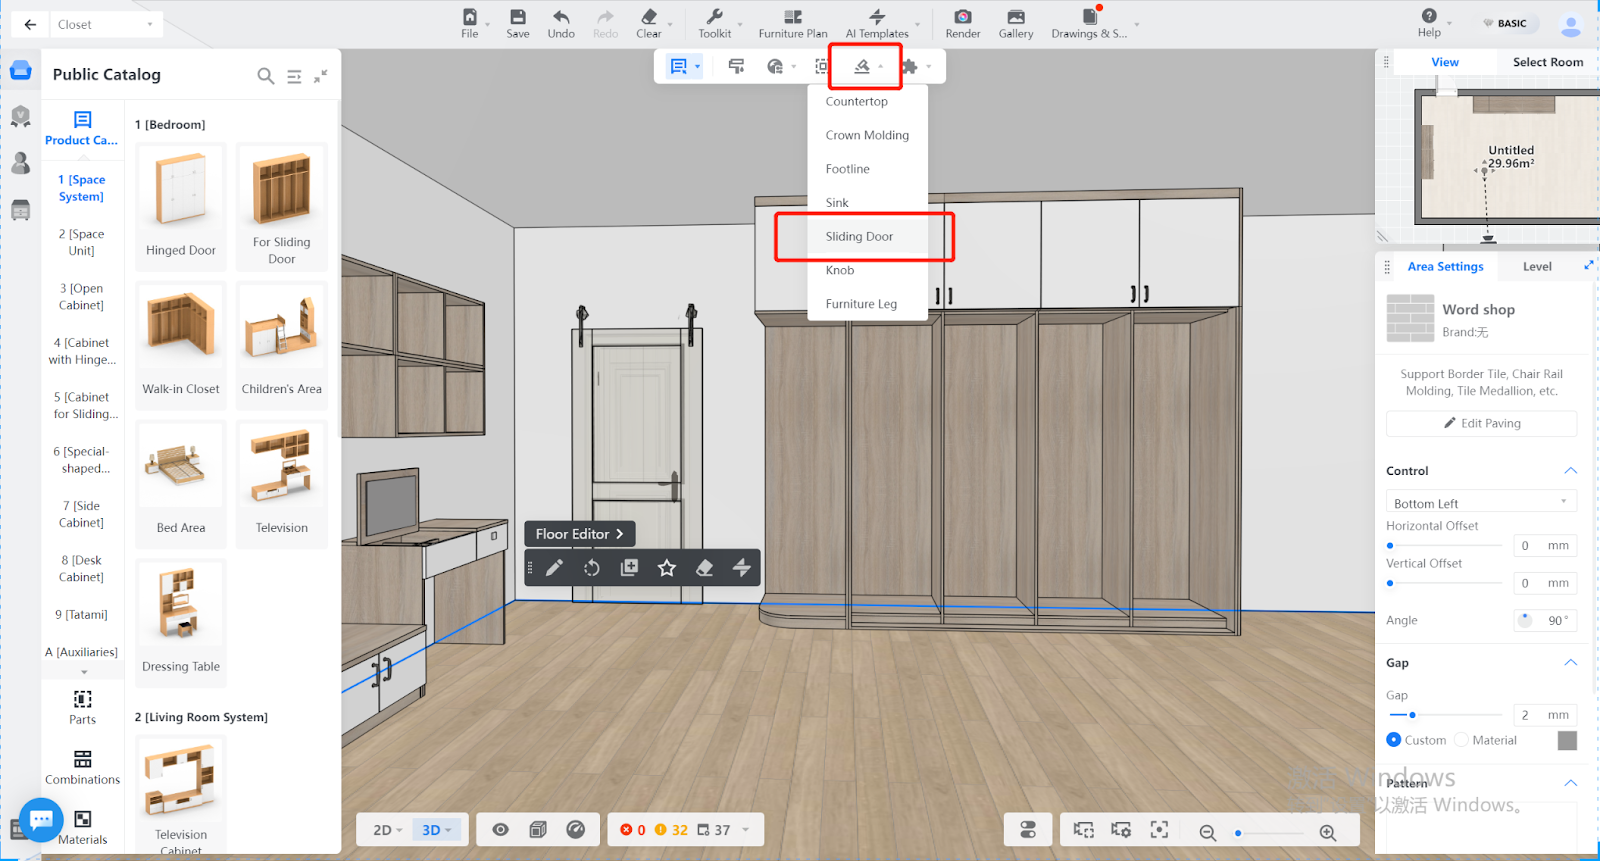Click the zoom in magnifier icon
This screenshot has height=861, width=1600.
[1328, 832]
